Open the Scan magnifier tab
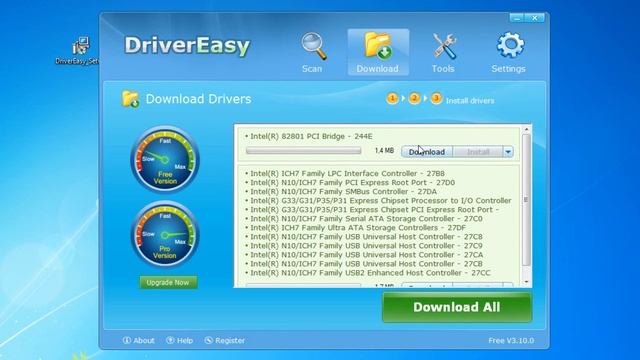Viewport: 640px width, 360px height. coord(313,52)
